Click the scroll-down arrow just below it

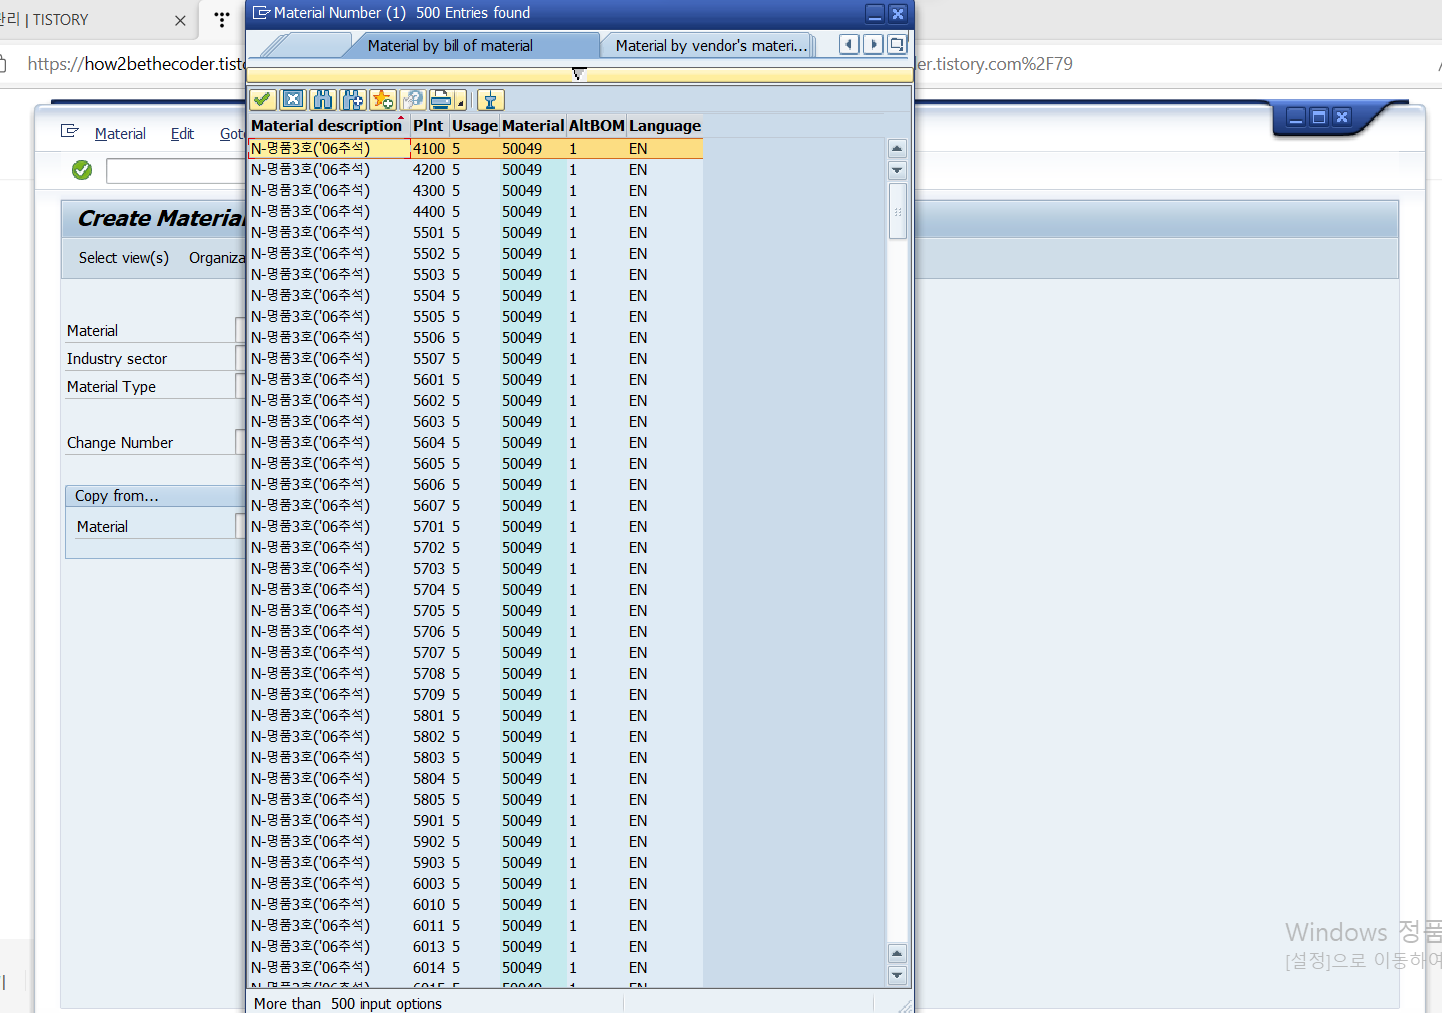[897, 170]
